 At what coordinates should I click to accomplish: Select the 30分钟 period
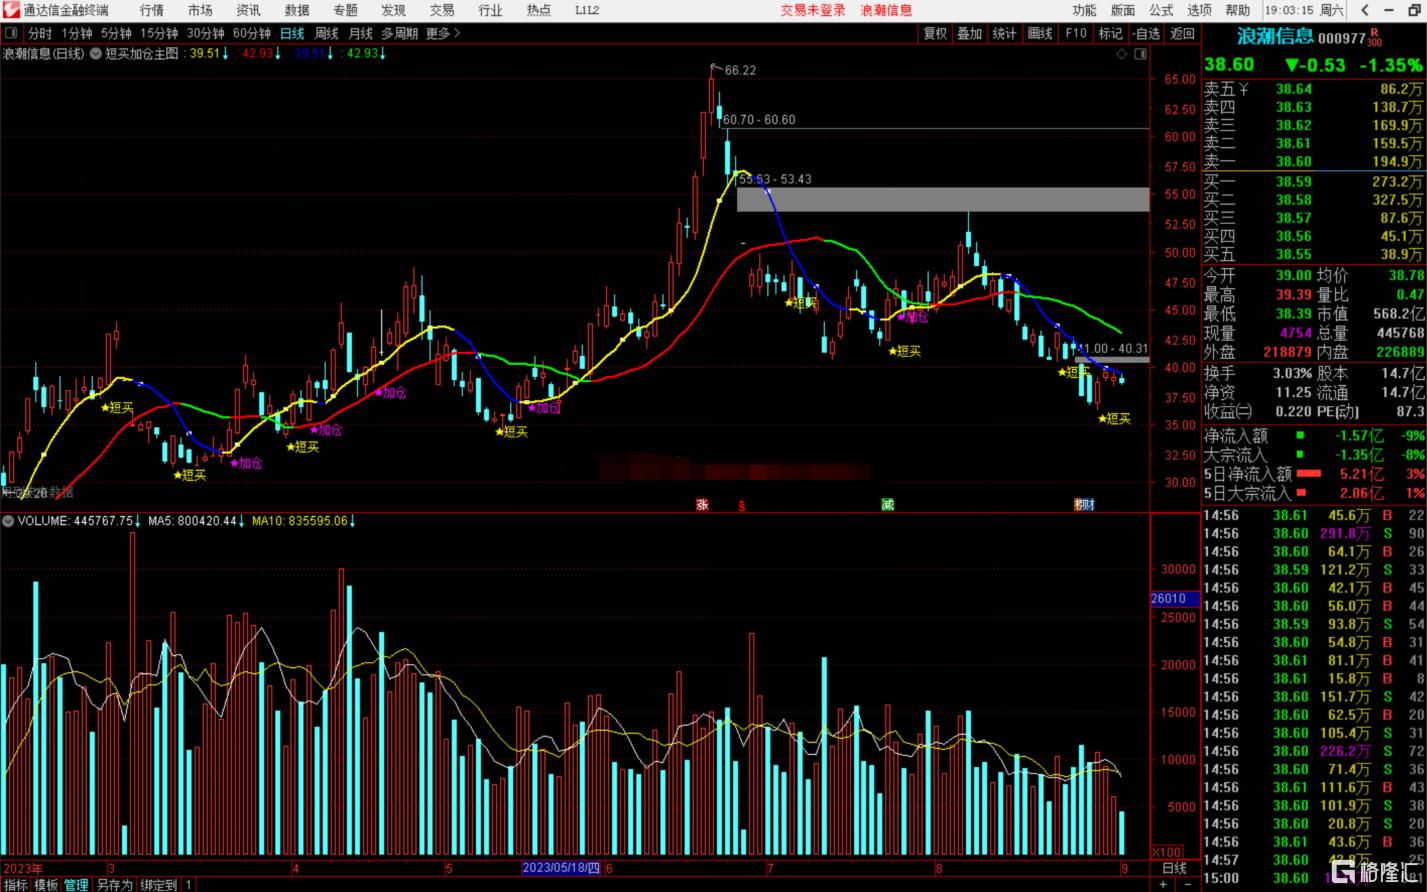point(205,33)
